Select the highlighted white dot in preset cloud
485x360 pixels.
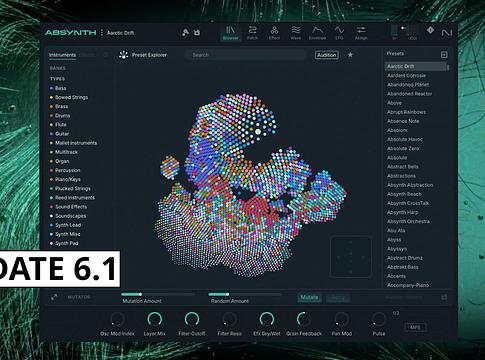coord(258,132)
